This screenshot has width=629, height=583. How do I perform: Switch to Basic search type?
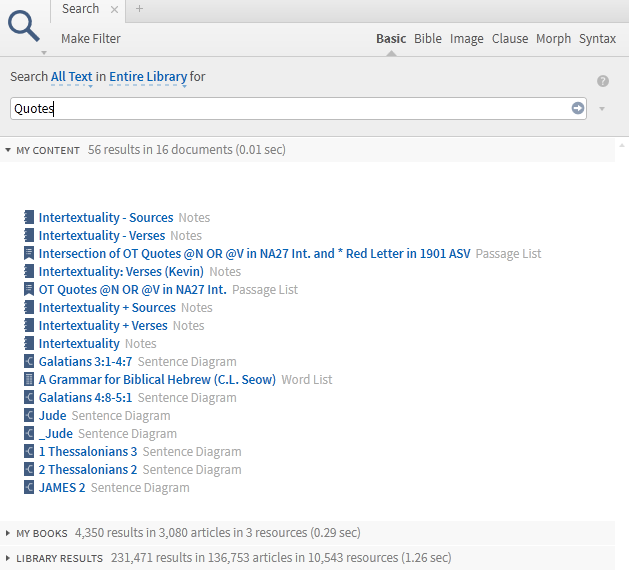pyautogui.click(x=391, y=39)
